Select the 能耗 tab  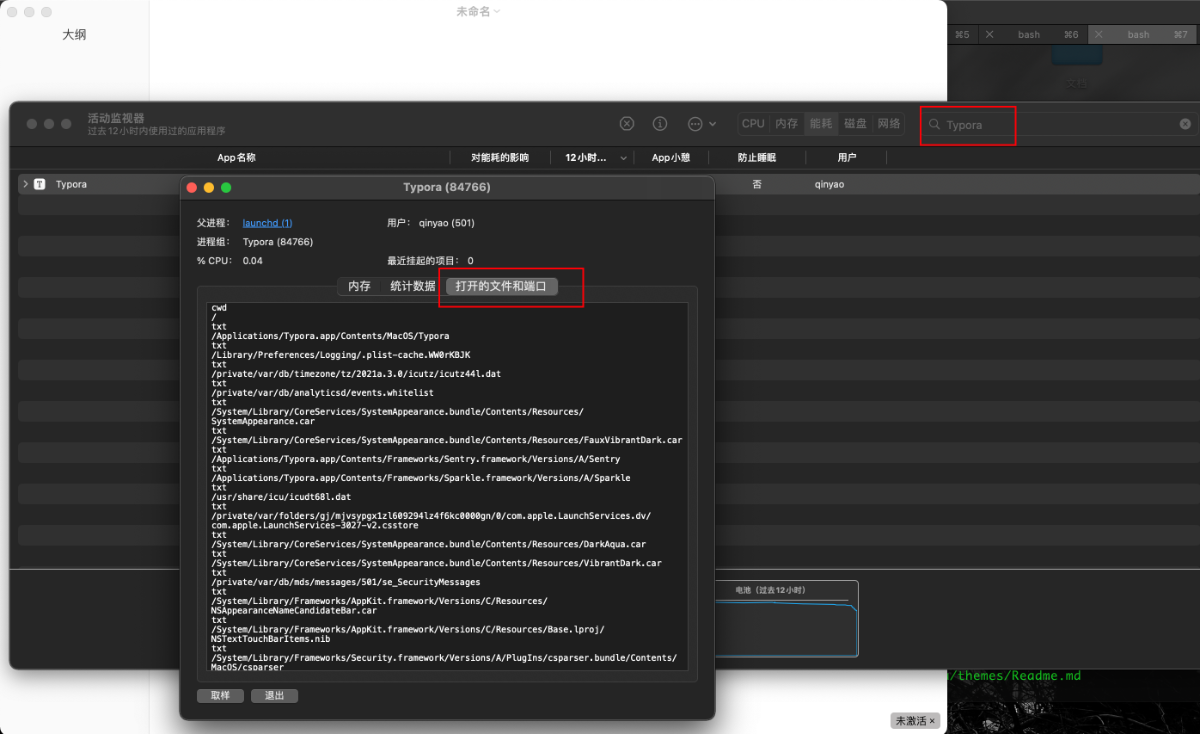[821, 124]
